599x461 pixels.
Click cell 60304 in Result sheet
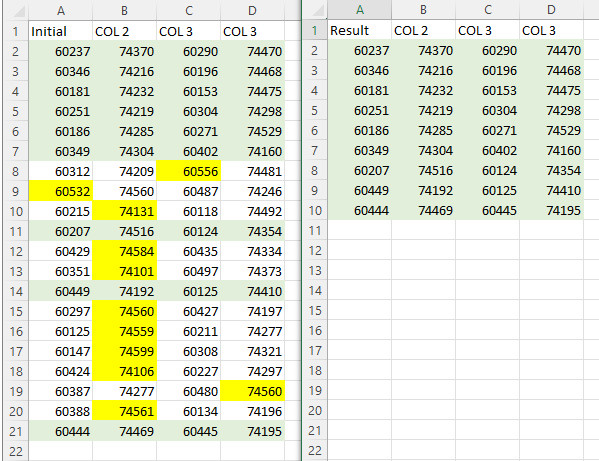[x=487, y=110]
